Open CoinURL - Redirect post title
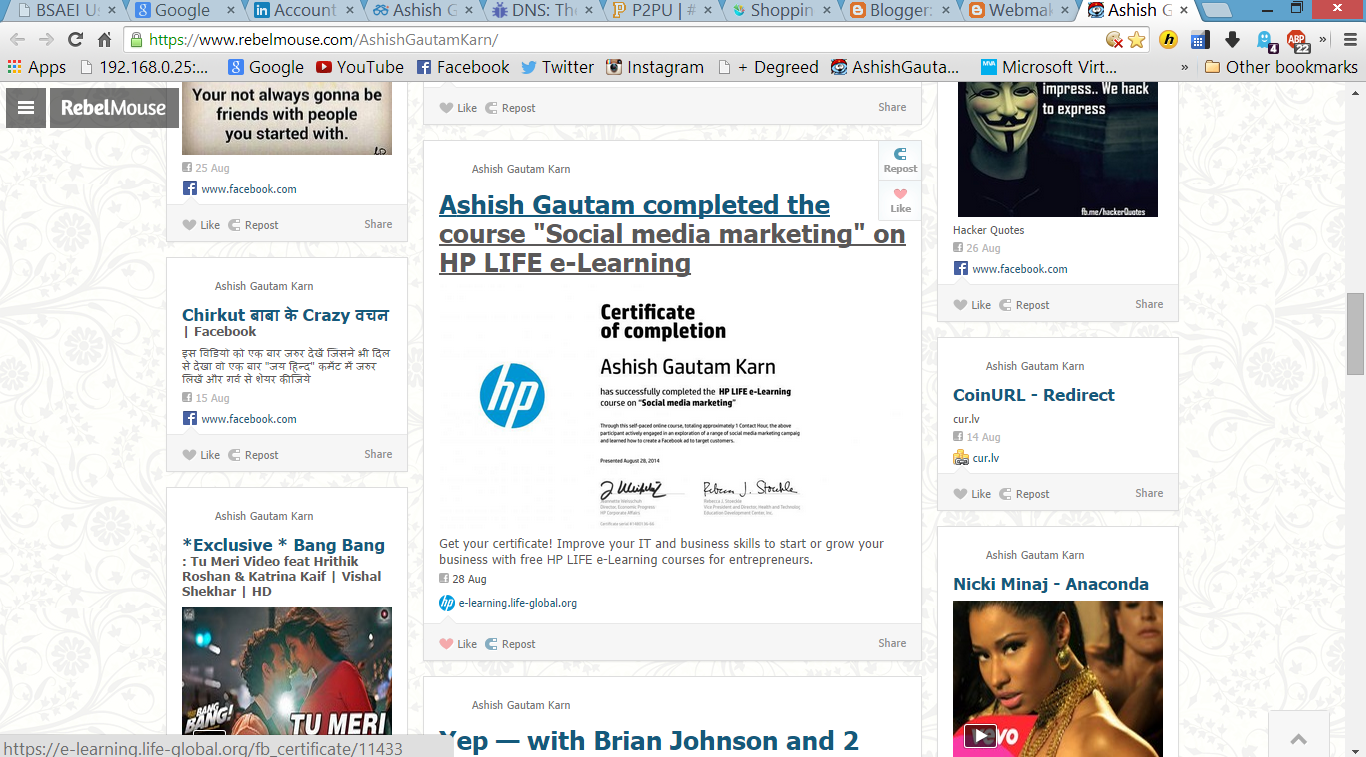The height and width of the screenshot is (757, 1366). pyautogui.click(x=1034, y=395)
